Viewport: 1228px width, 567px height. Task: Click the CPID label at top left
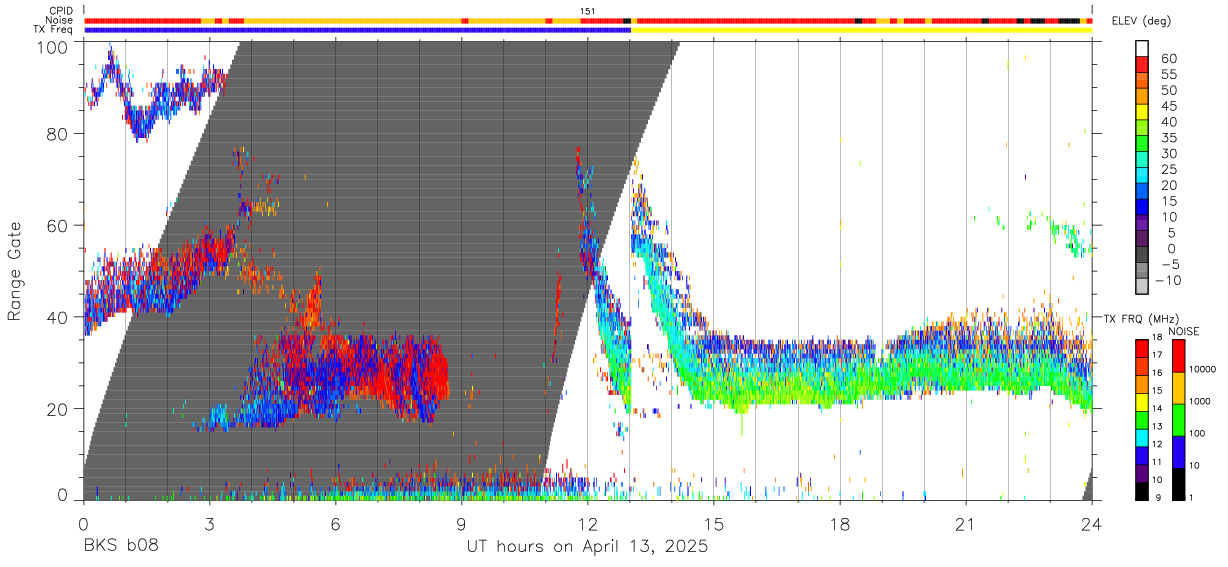click(60, 10)
